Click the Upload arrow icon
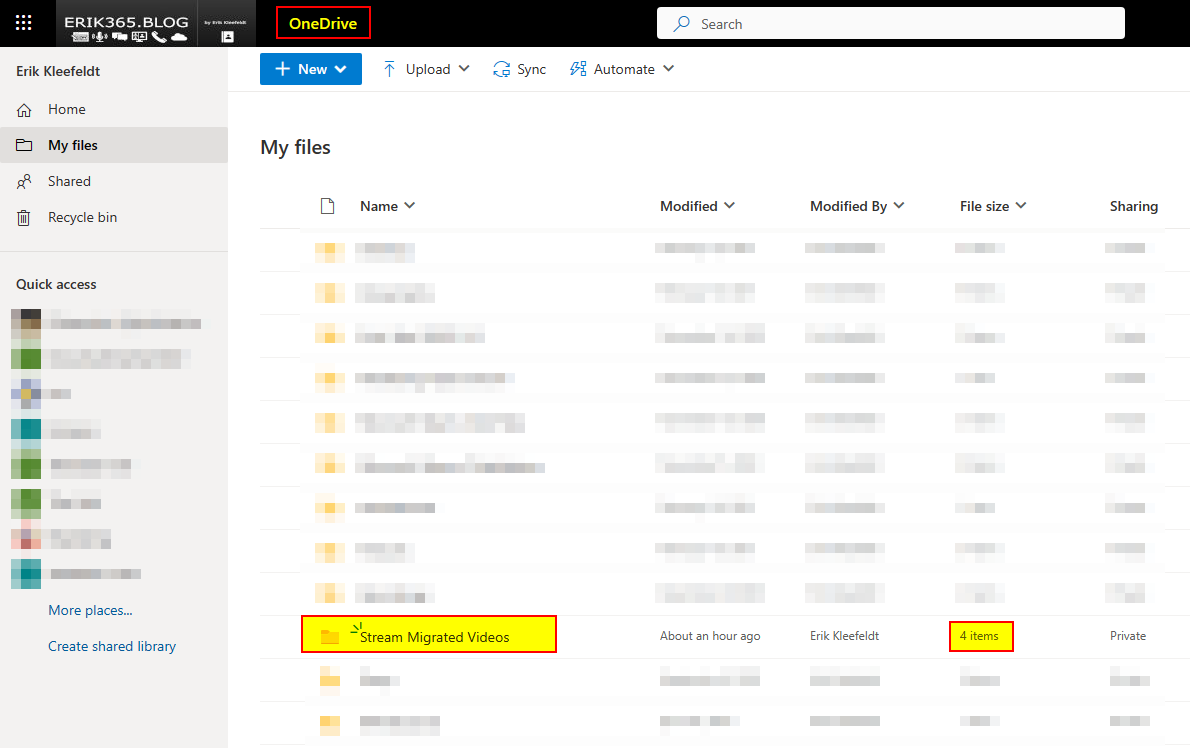The width and height of the screenshot is (1190, 748). click(390, 69)
